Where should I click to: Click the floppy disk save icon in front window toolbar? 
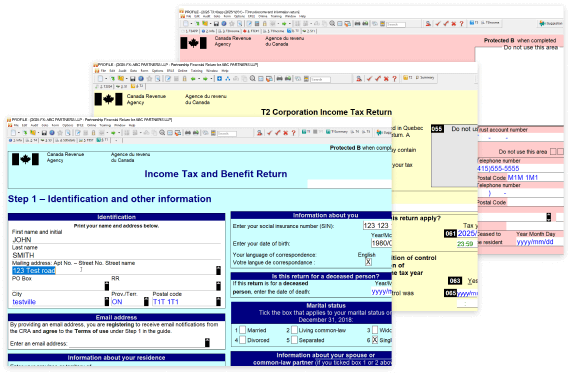click(x=44, y=133)
